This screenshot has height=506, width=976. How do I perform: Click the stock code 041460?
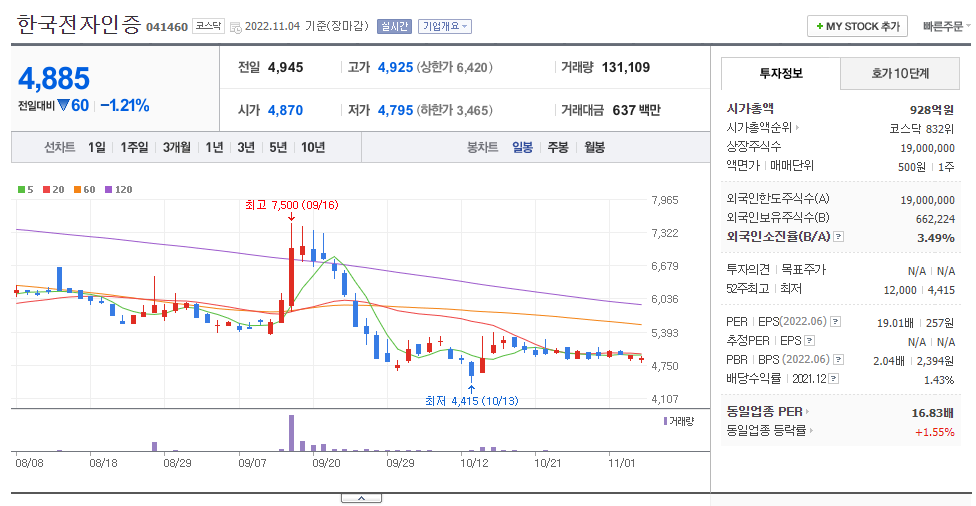tap(167, 27)
